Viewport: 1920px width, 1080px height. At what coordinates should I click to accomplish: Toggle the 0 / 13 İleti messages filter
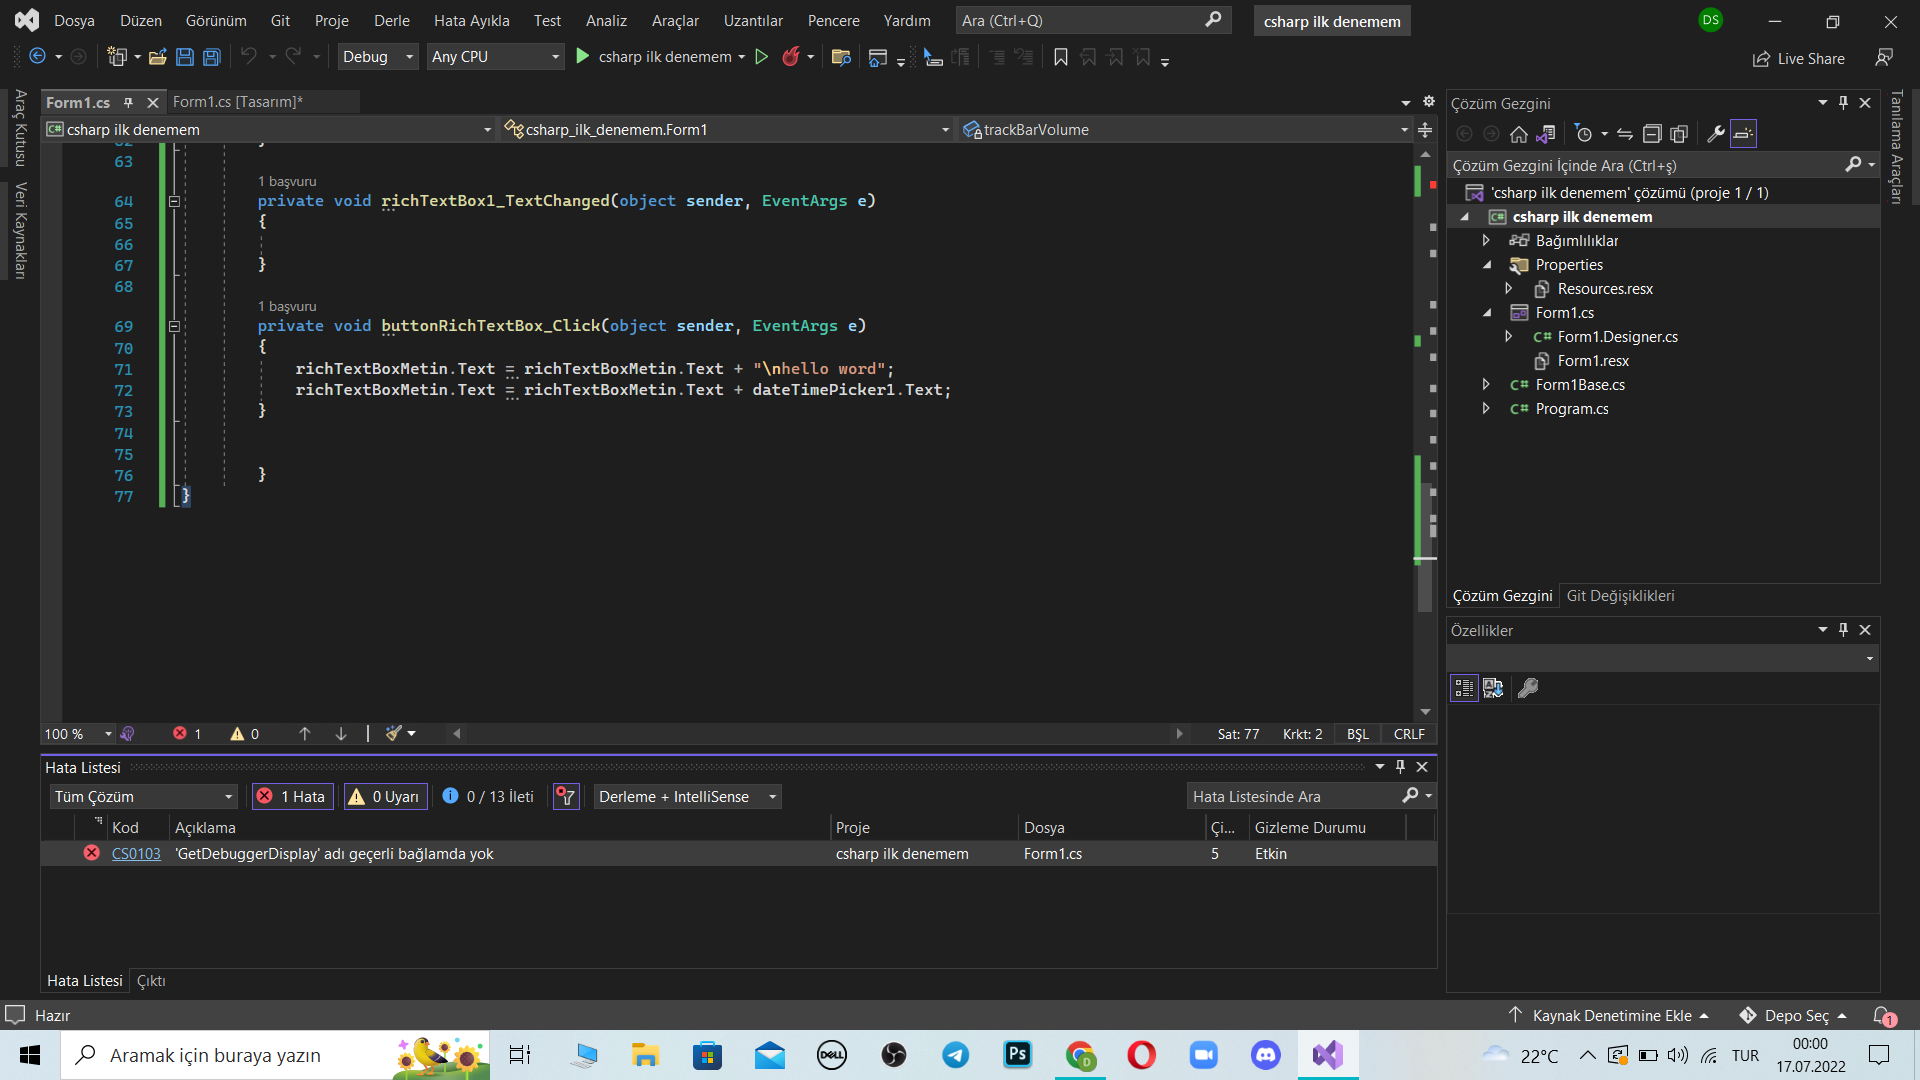pos(488,796)
